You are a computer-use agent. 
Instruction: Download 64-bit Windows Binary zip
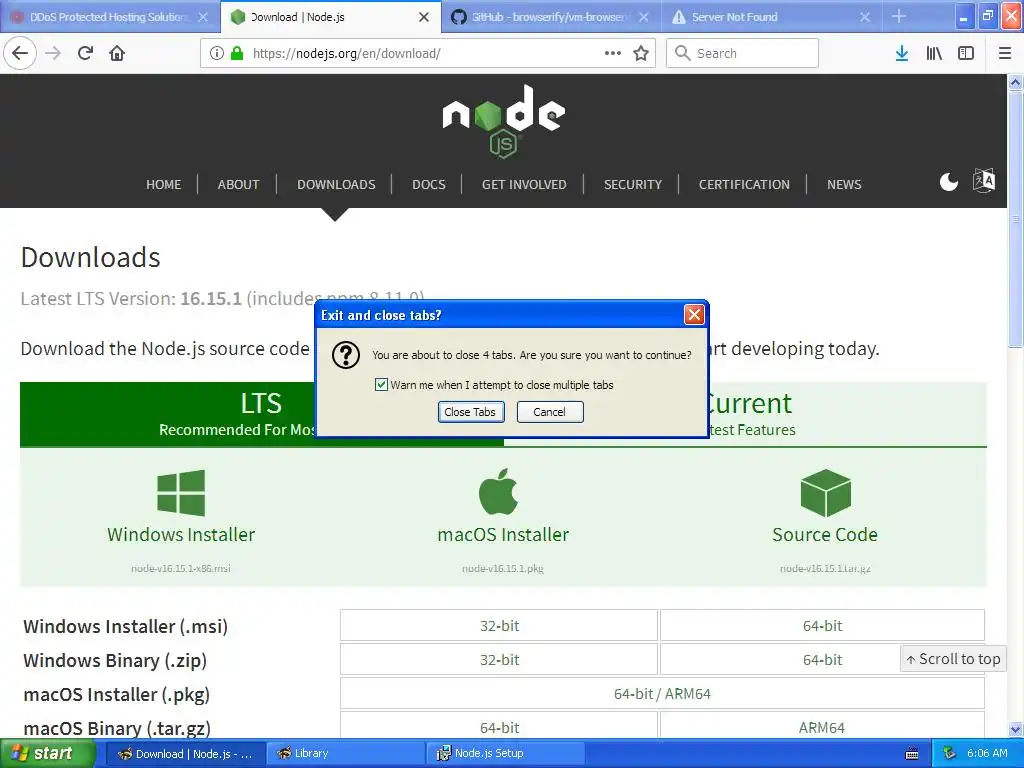click(x=822, y=660)
